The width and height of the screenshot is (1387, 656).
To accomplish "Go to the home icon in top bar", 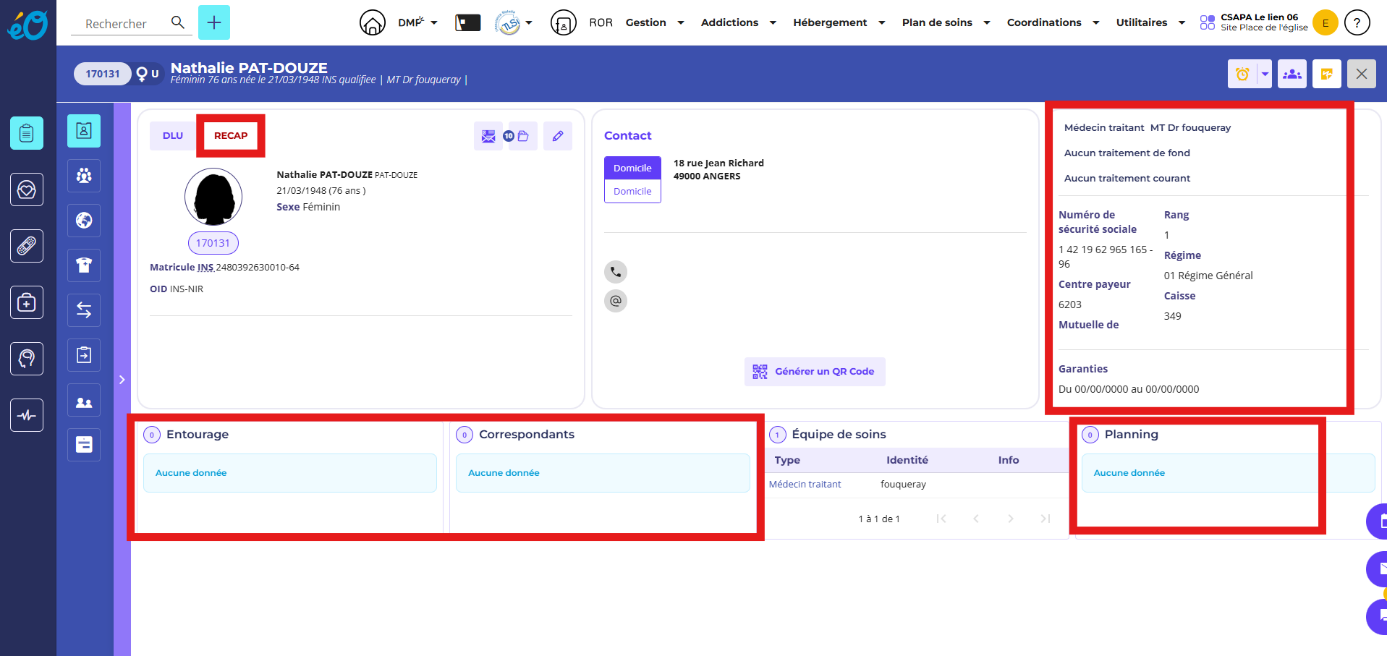I will tap(372, 22).
